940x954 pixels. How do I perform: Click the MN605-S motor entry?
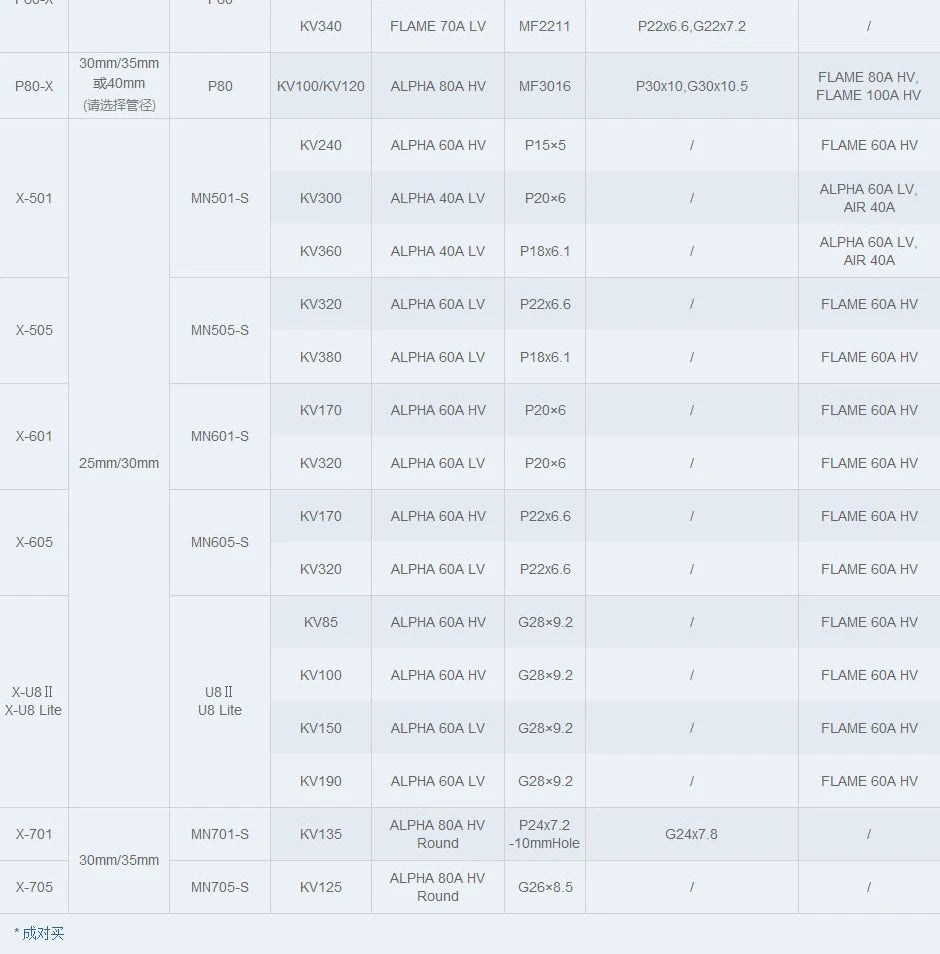pyautogui.click(x=220, y=543)
